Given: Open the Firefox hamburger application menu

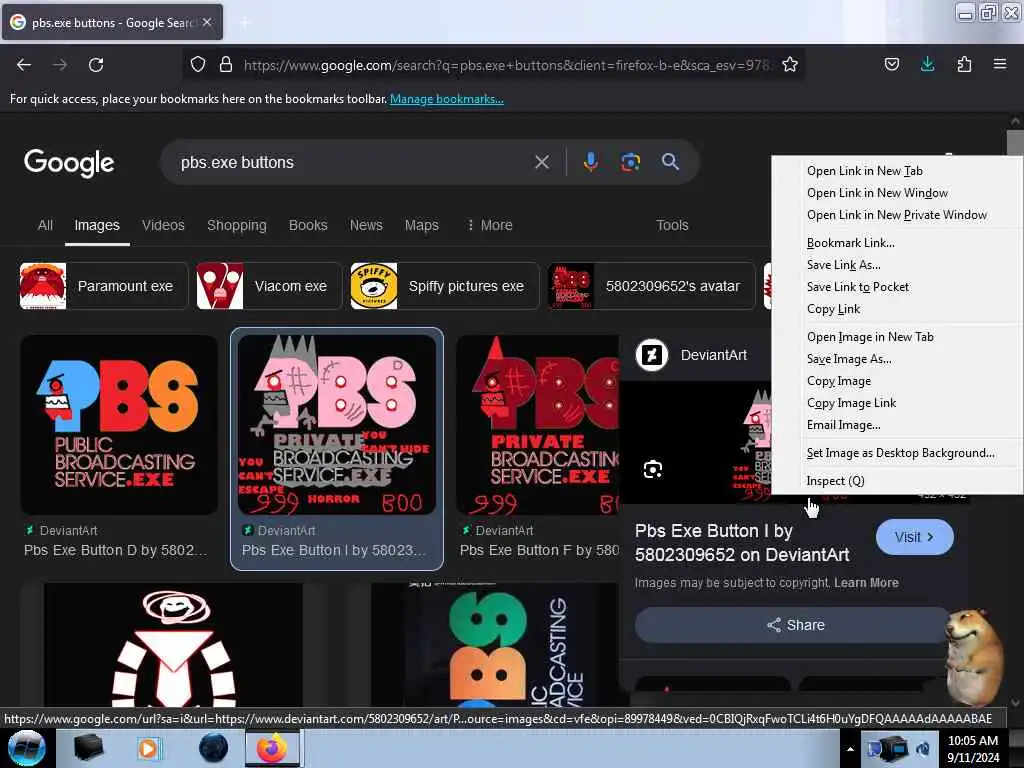Looking at the screenshot, I should [x=1000, y=64].
